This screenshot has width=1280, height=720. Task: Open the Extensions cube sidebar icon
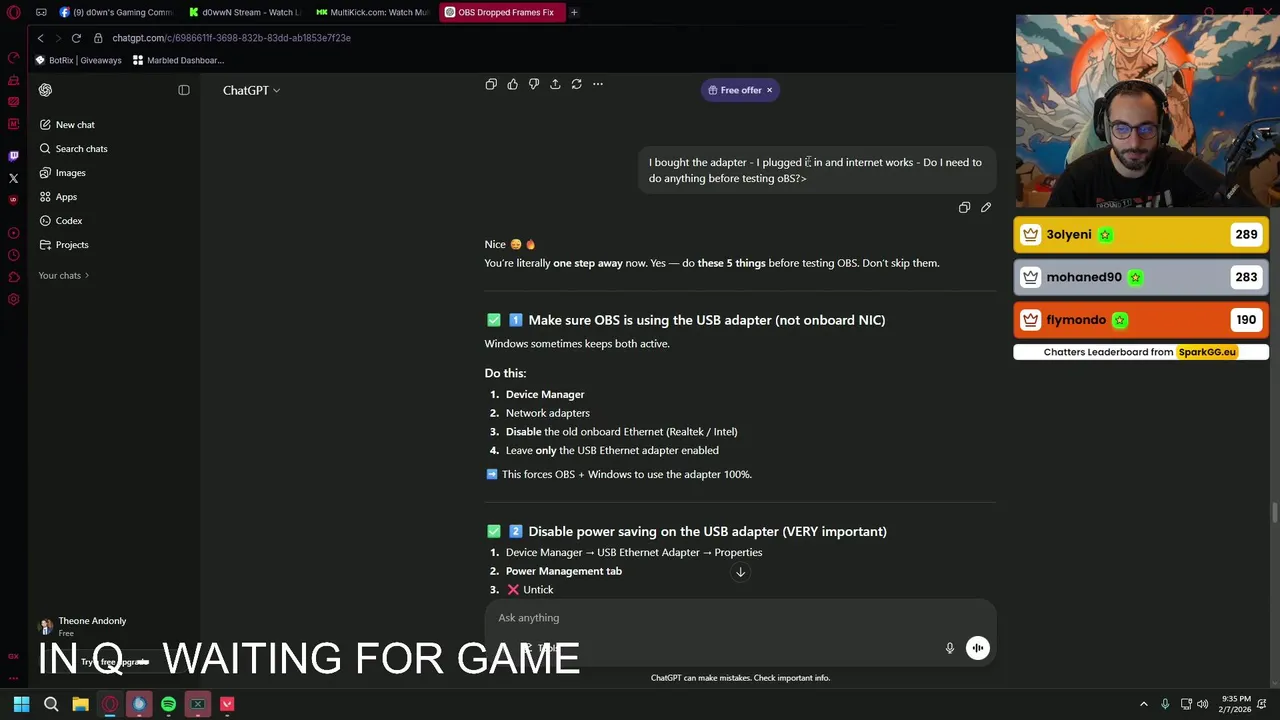tap(13, 277)
